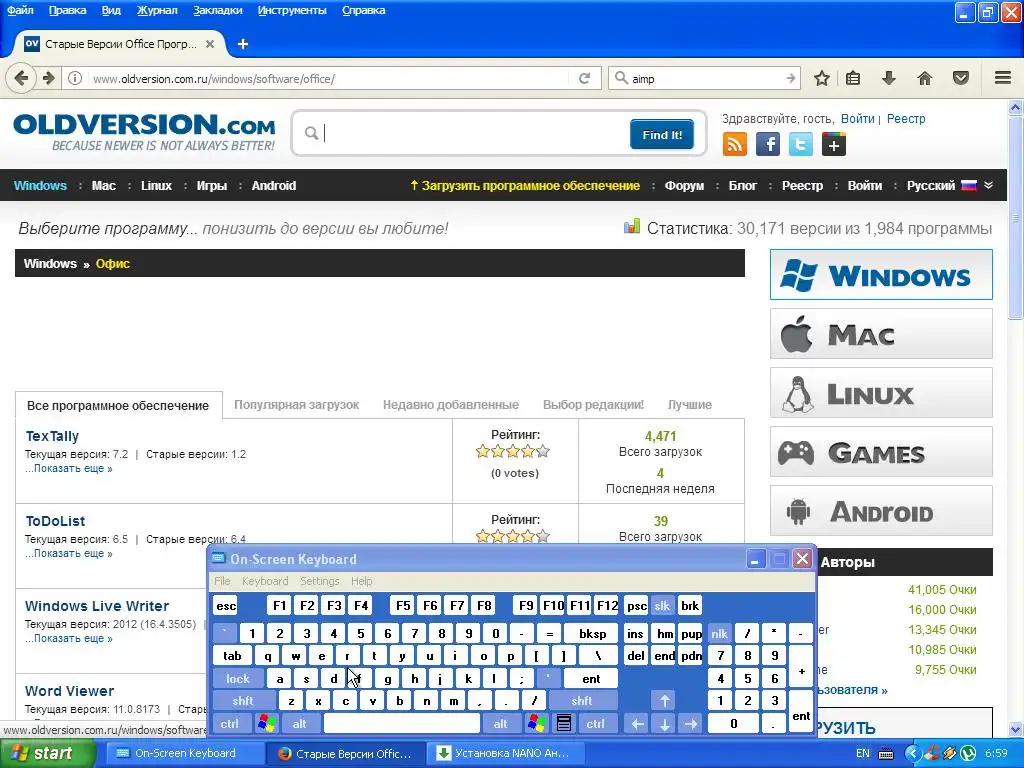Click the statistics bar chart icon
The image size is (1024, 768).
[632, 227]
